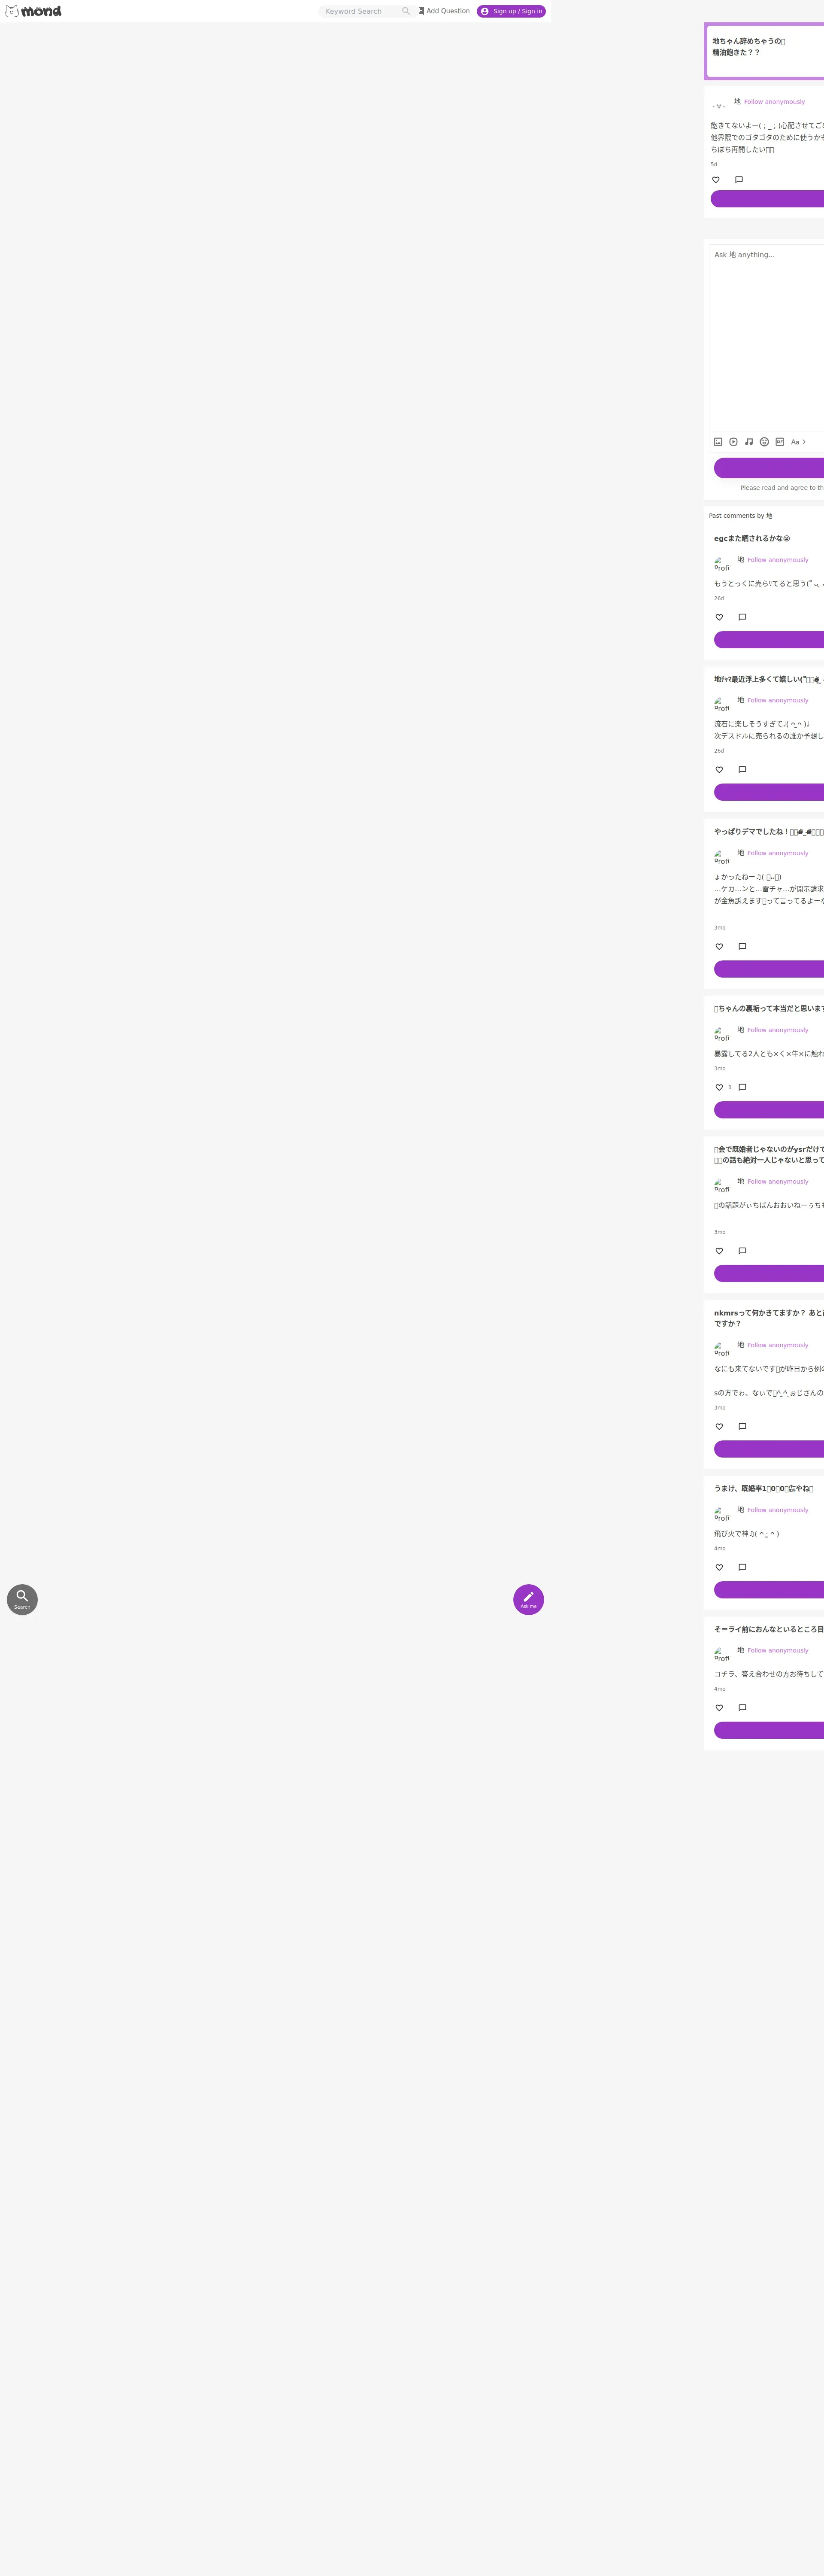Image resolution: width=824 pixels, height=2576 pixels.
Task: Open comments on the 4mo 飛び火 answer
Action: (x=742, y=1567)
